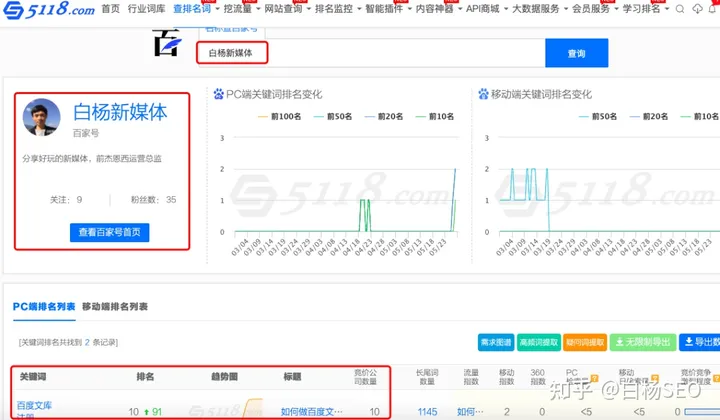Open the 如何做百度文… title link
The height and width of the screenshot is (420, 720).
312,412
